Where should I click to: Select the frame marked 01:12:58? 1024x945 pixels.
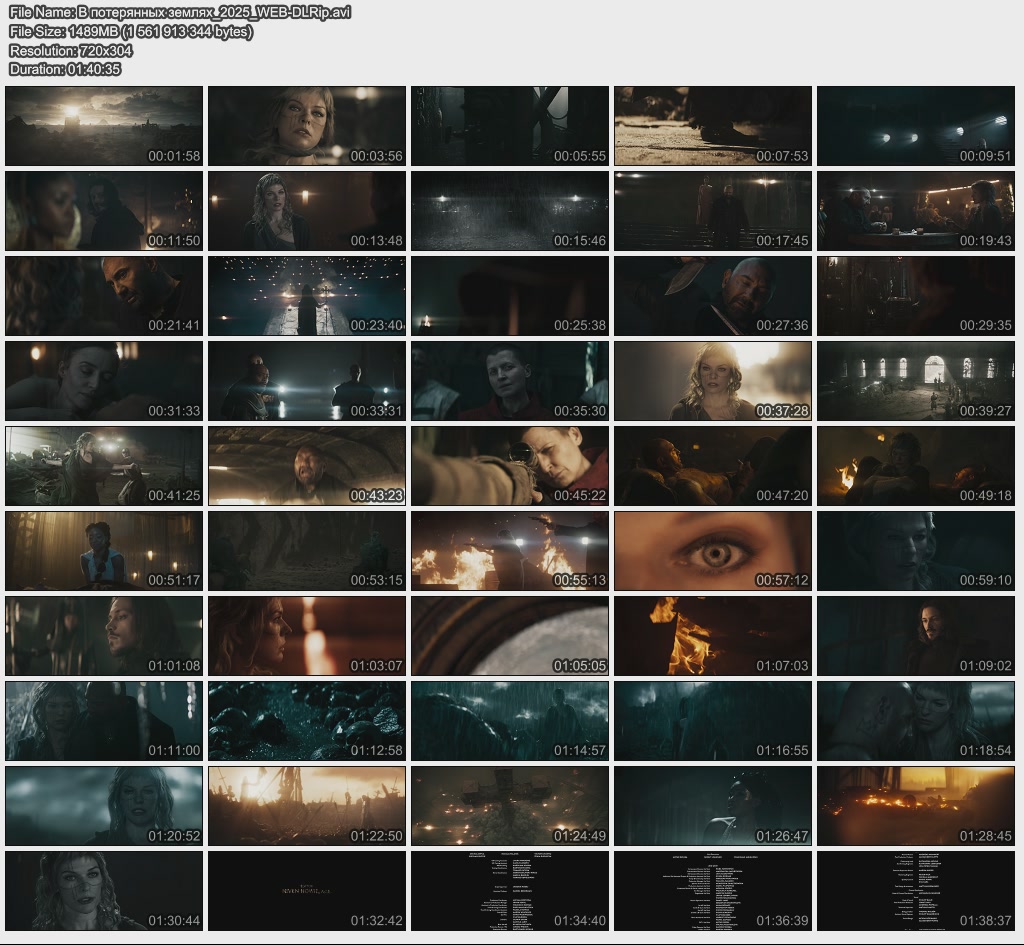click(x=307, y=721)
